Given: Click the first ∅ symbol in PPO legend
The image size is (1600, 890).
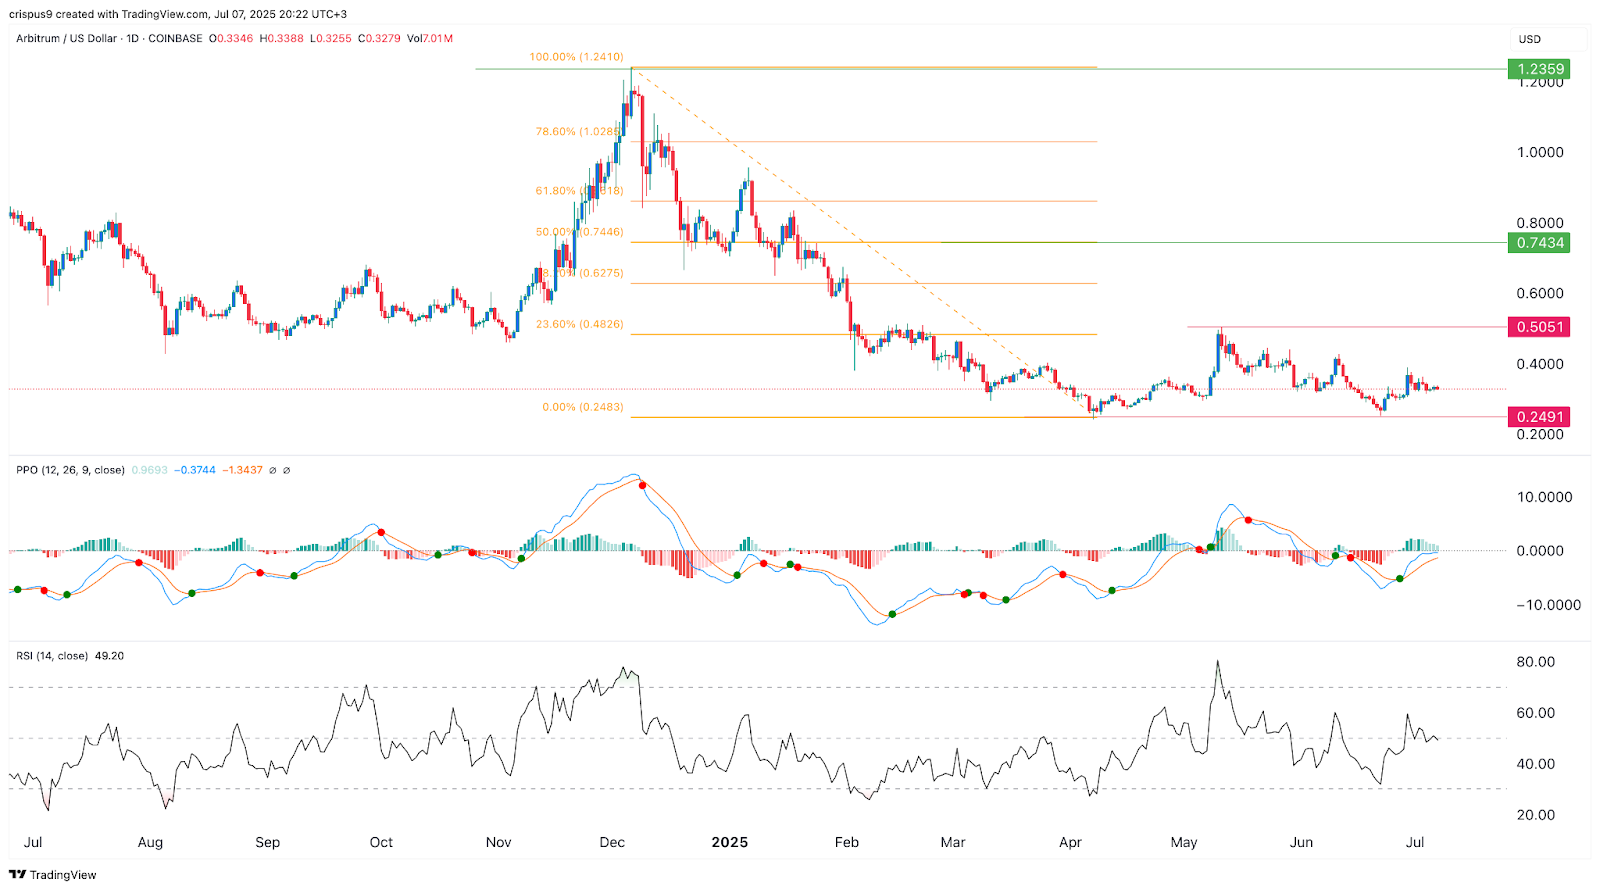Looking at the screenshot, I should [274, 470].
